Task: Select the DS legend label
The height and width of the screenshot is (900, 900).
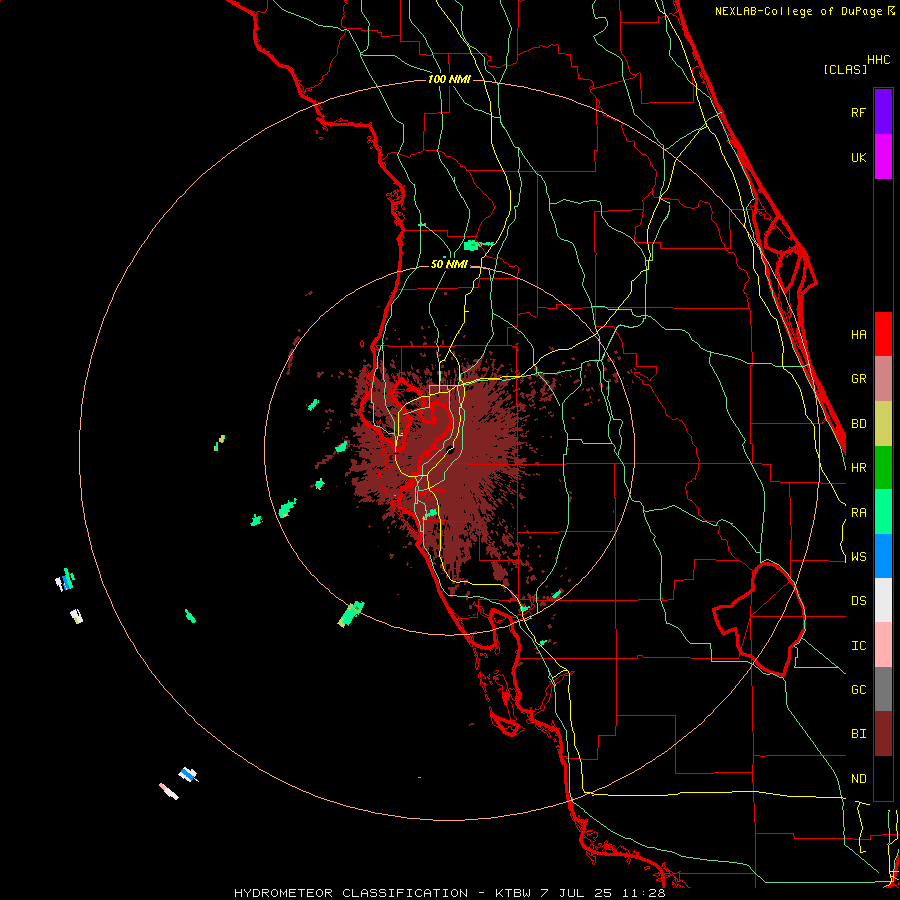Action: (858, 601)
